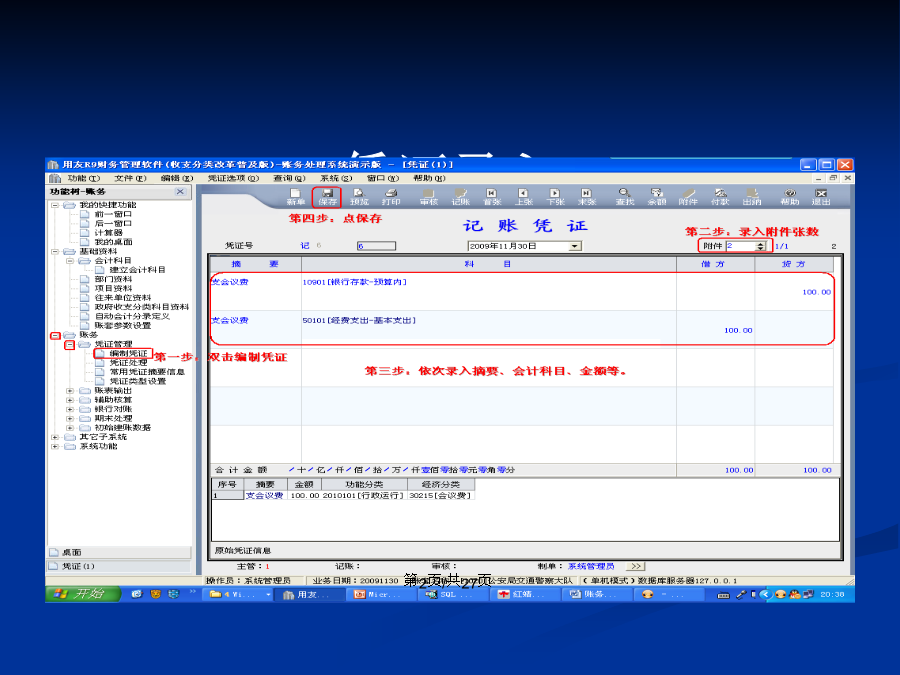Select 凭证处理 in function tree
Viewport: 900px width, 675px height.
[129, 363]
